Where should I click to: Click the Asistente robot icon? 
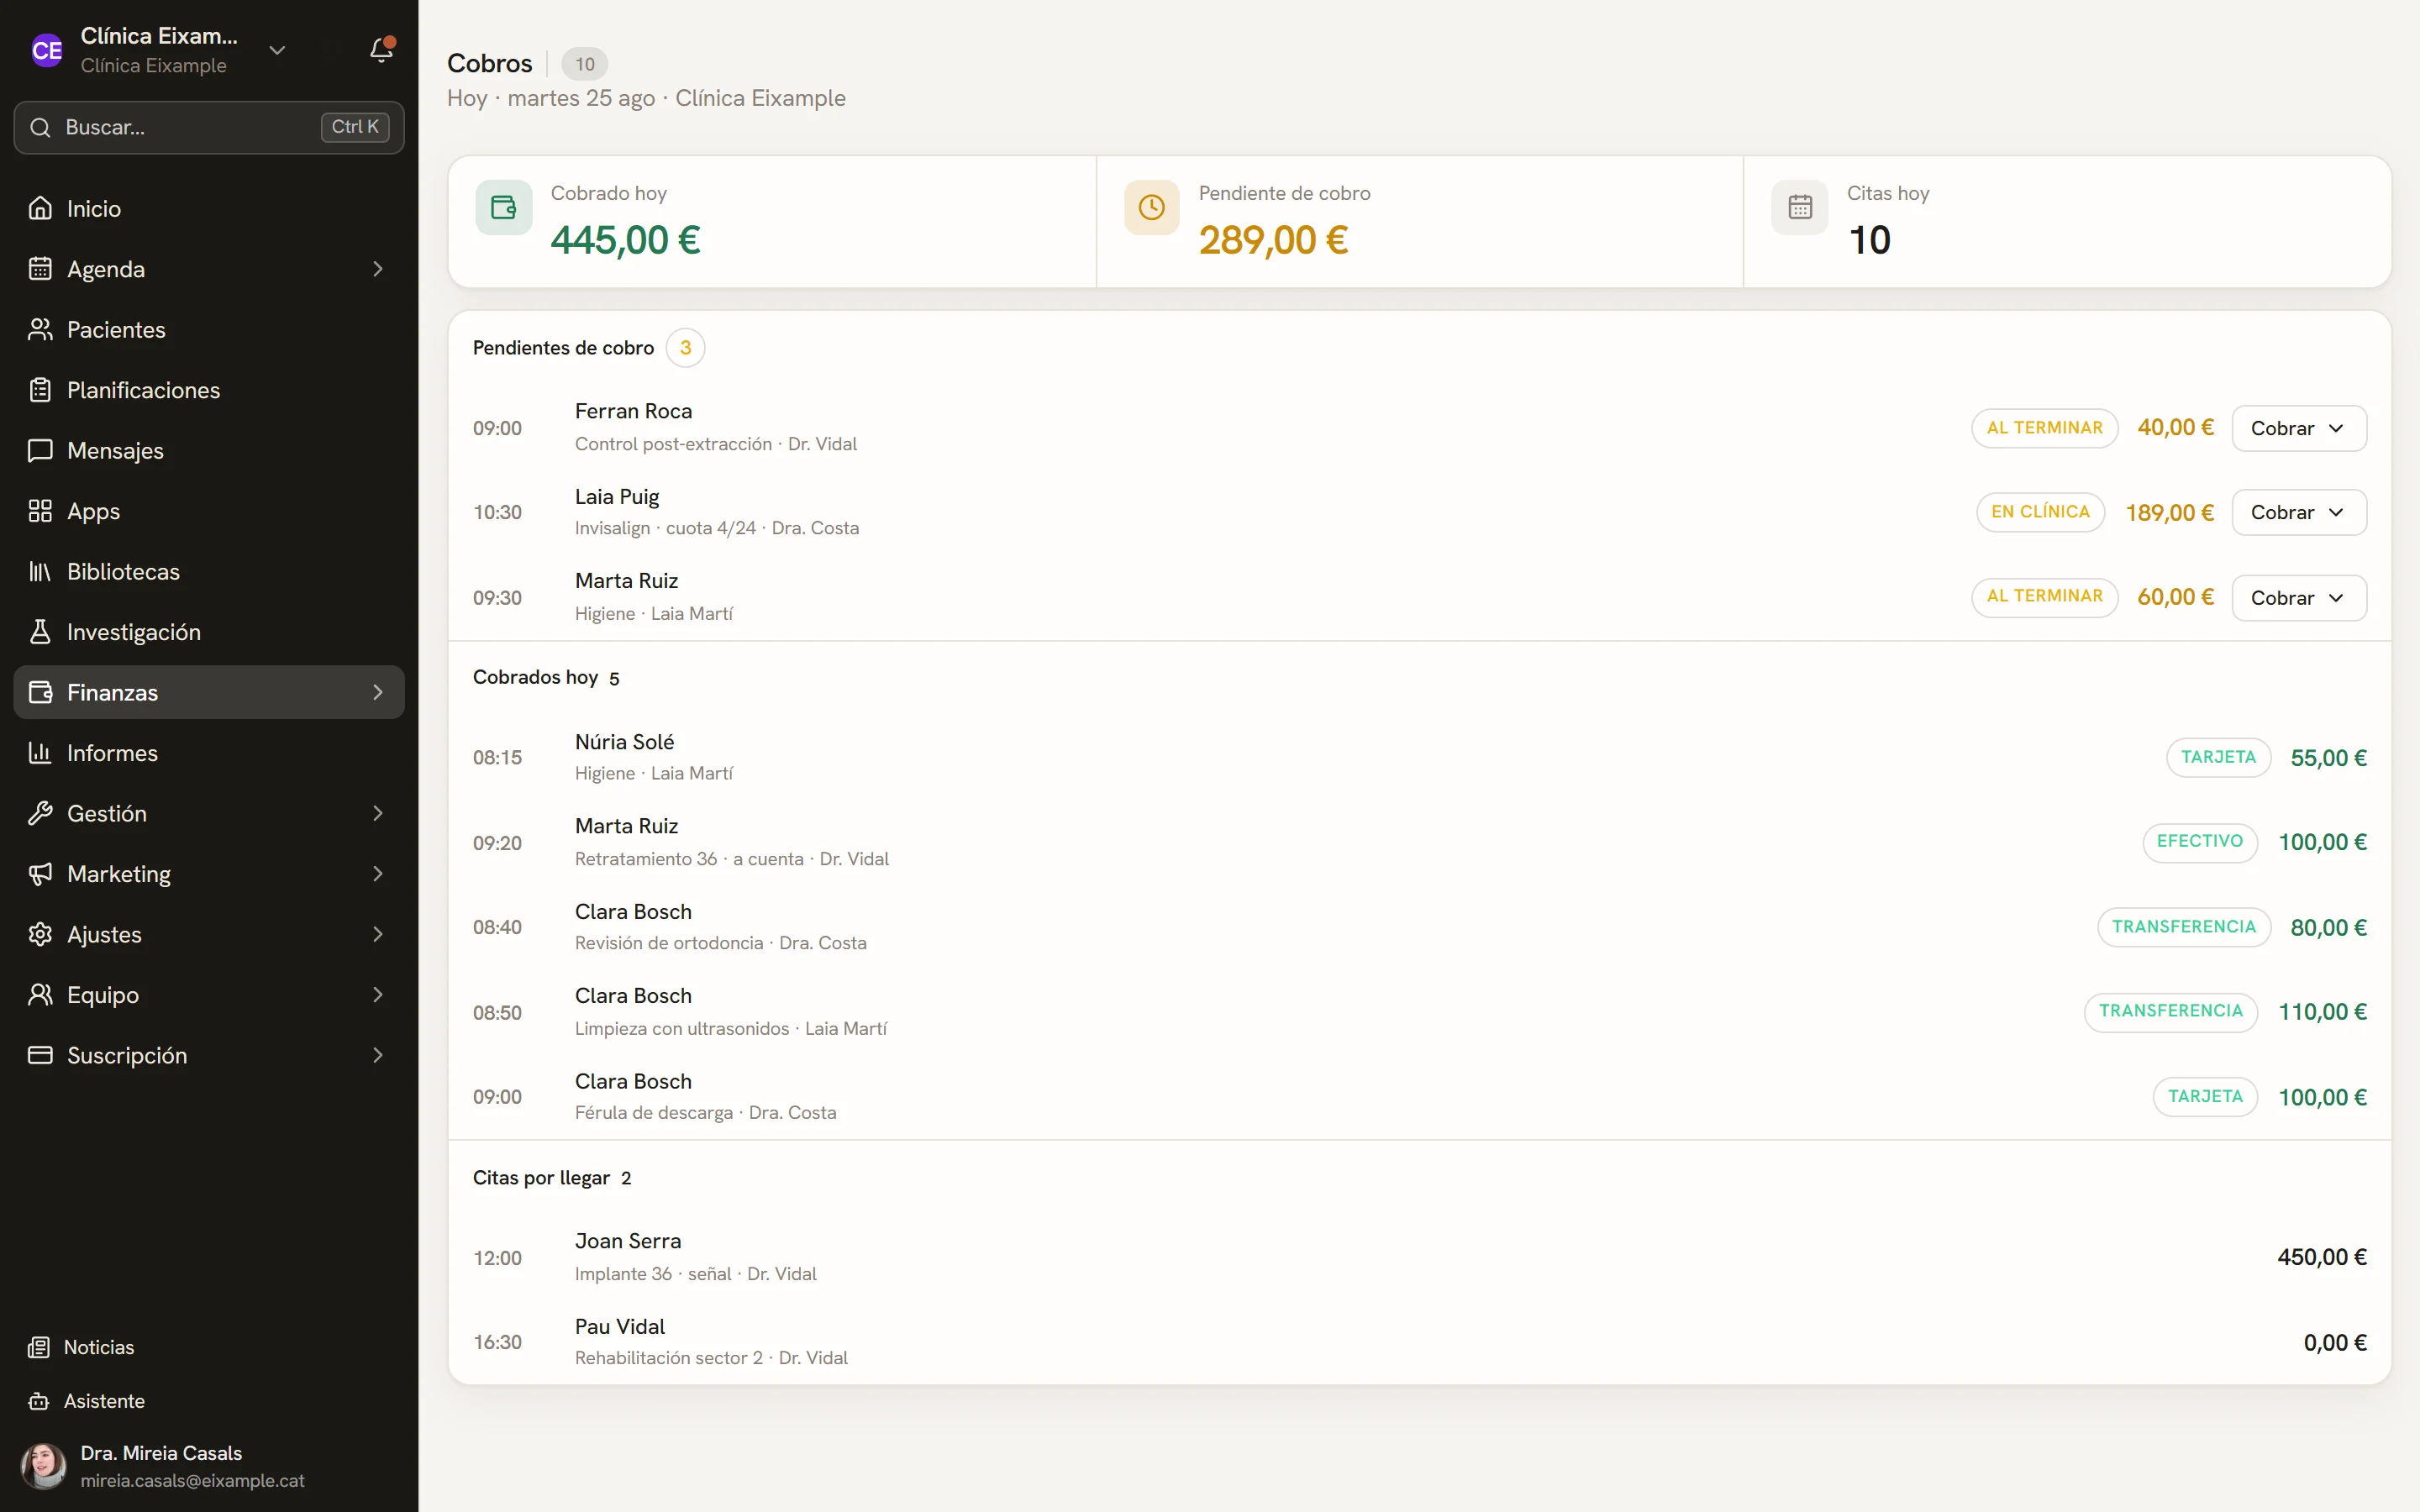pyautogui.click(x=39, y=1401)
